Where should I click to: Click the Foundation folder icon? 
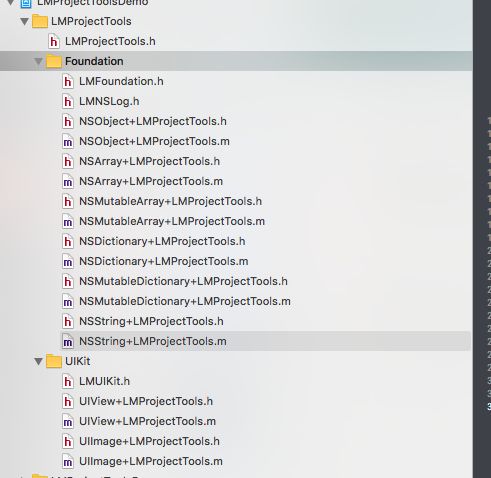pos(54,61)
